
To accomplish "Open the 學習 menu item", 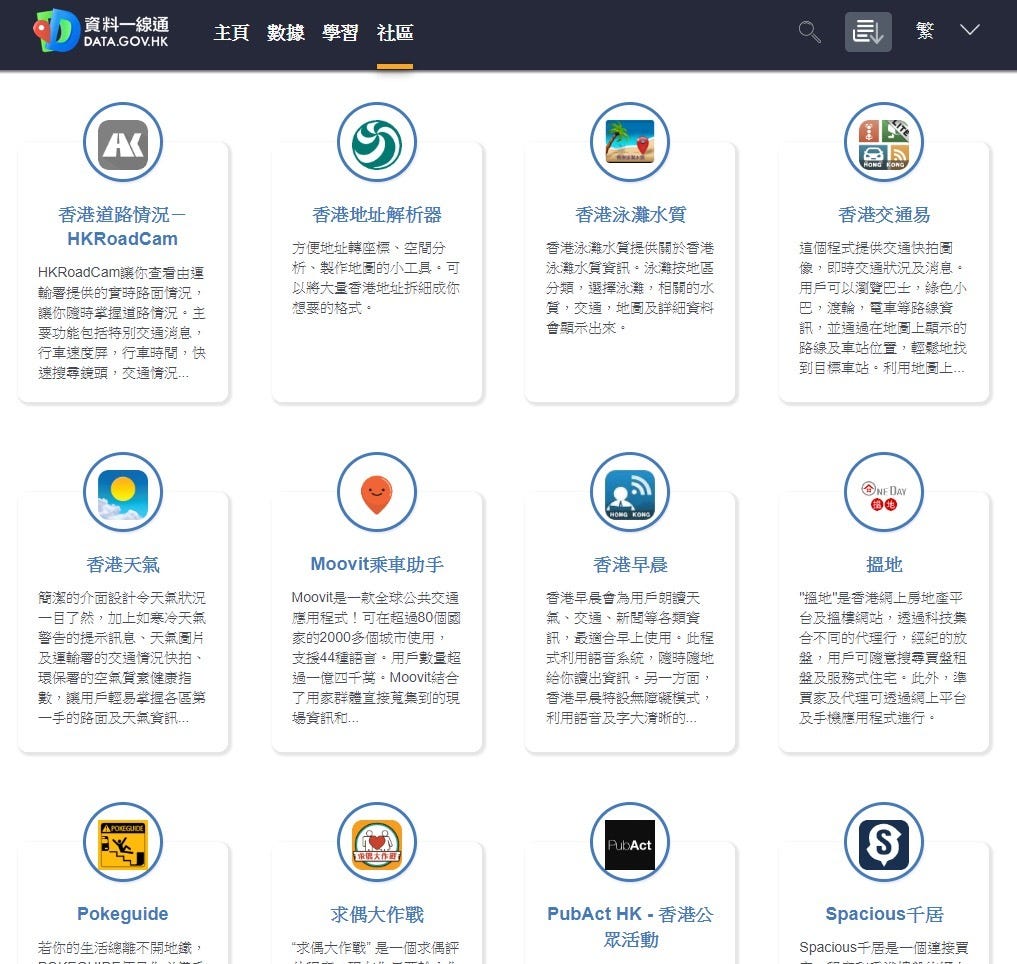I will coord(340,32).
